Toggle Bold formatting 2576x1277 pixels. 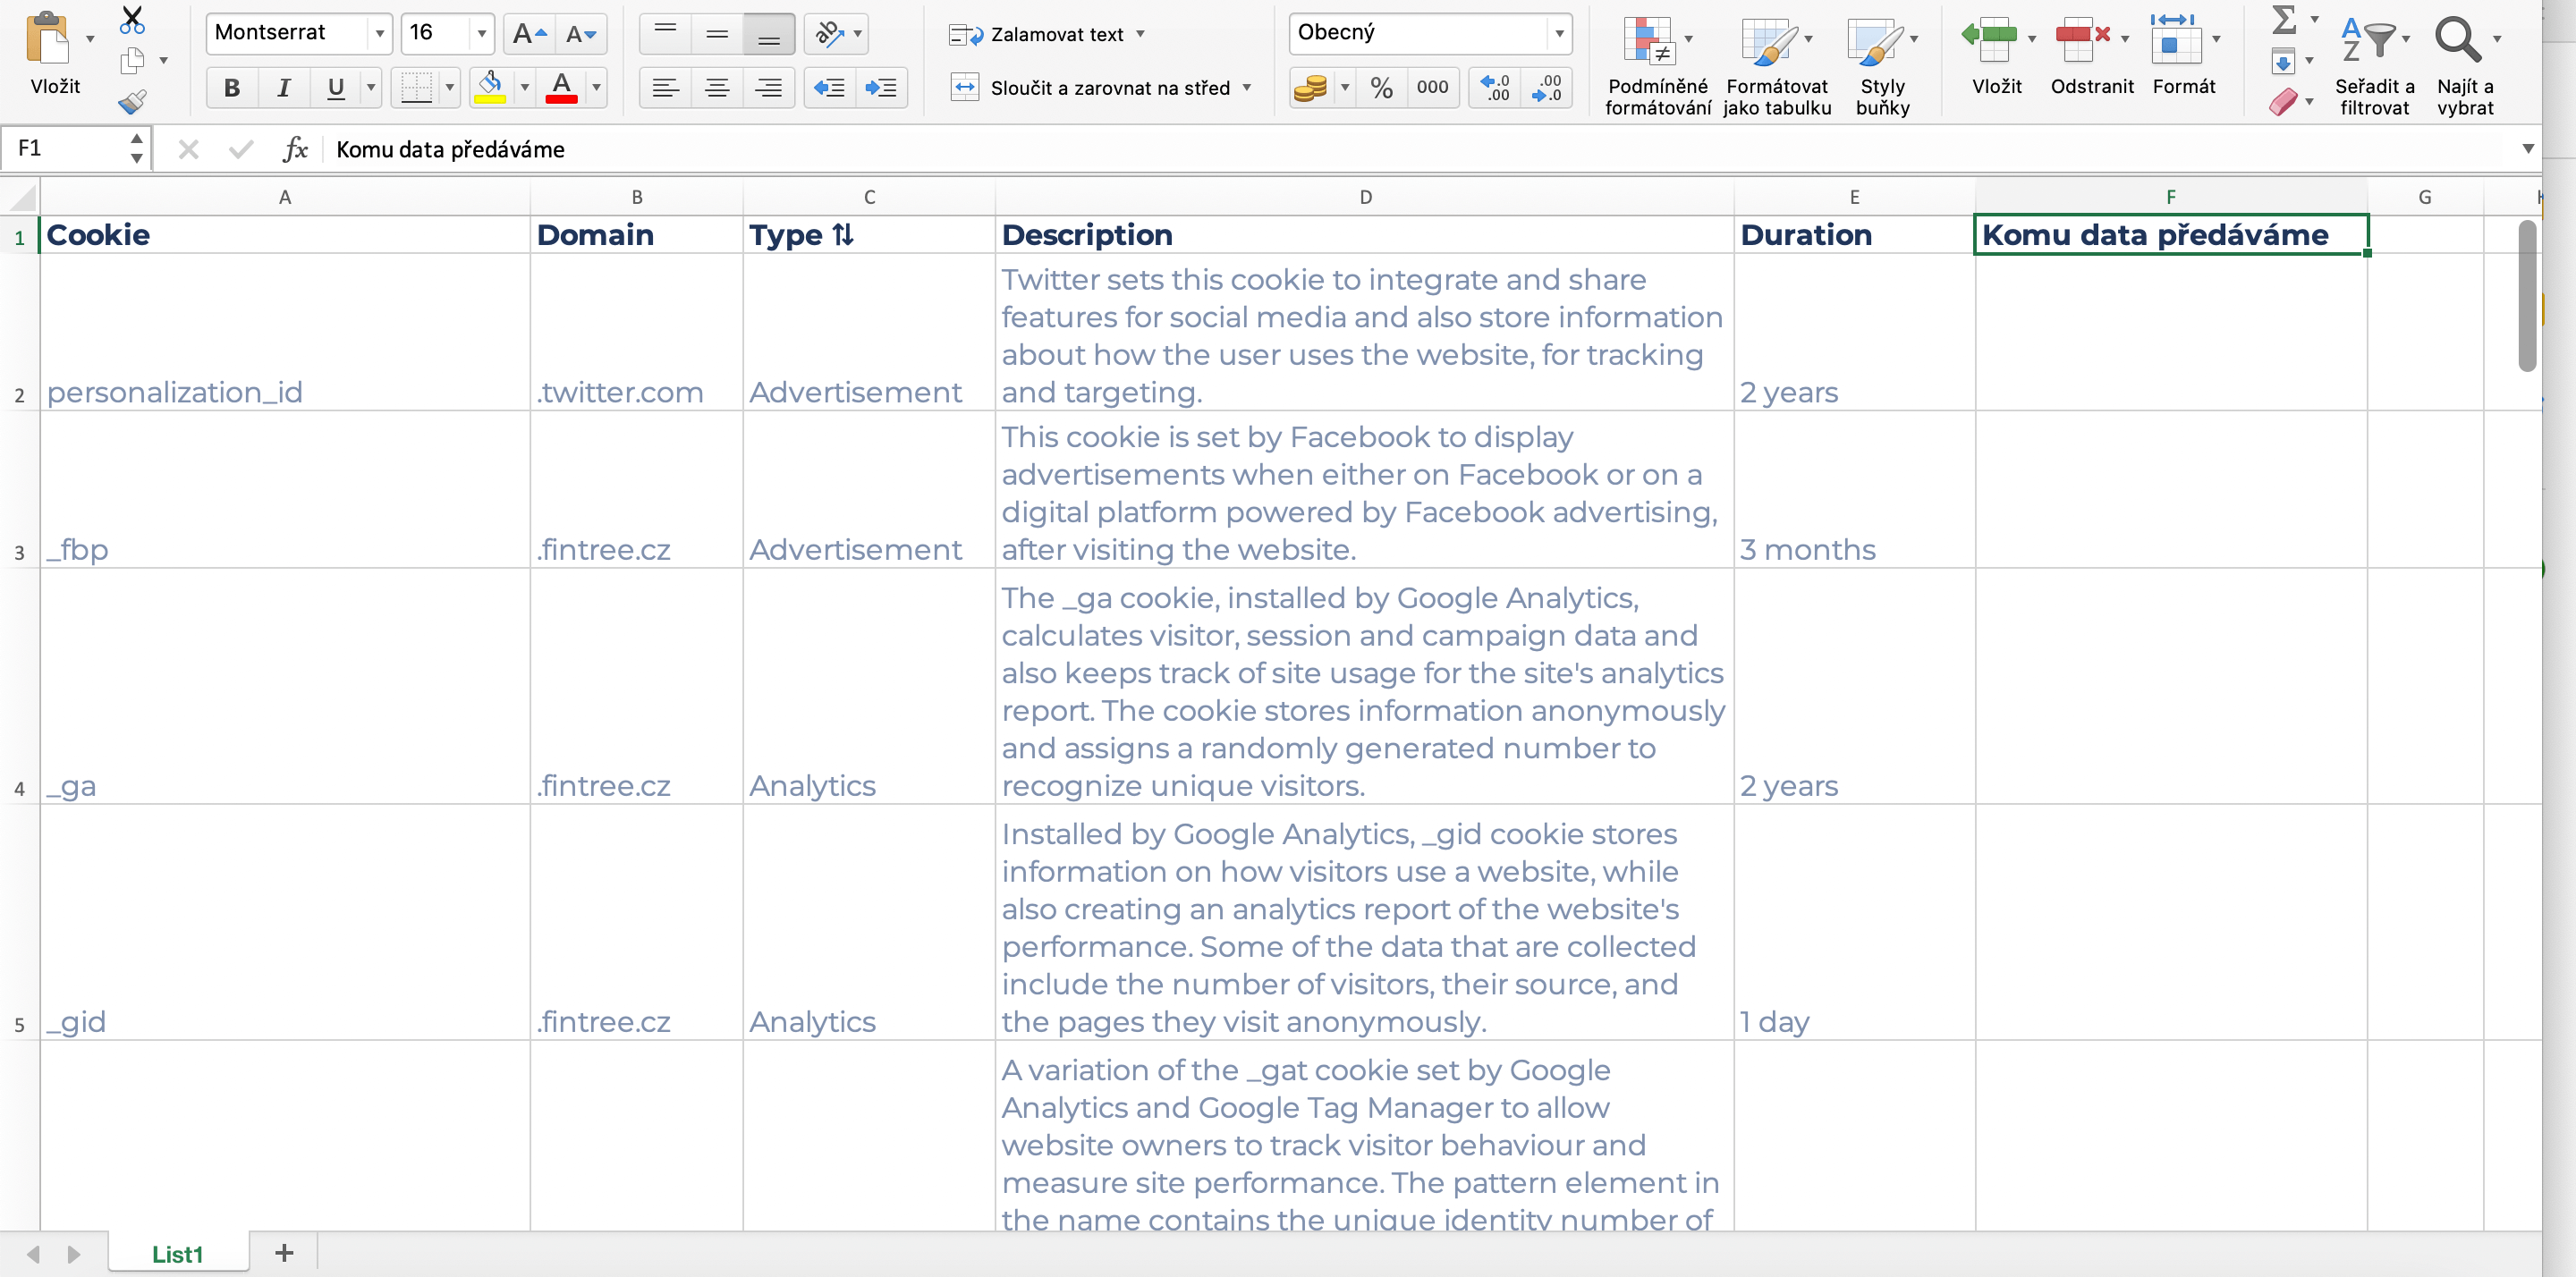[232, 88]
